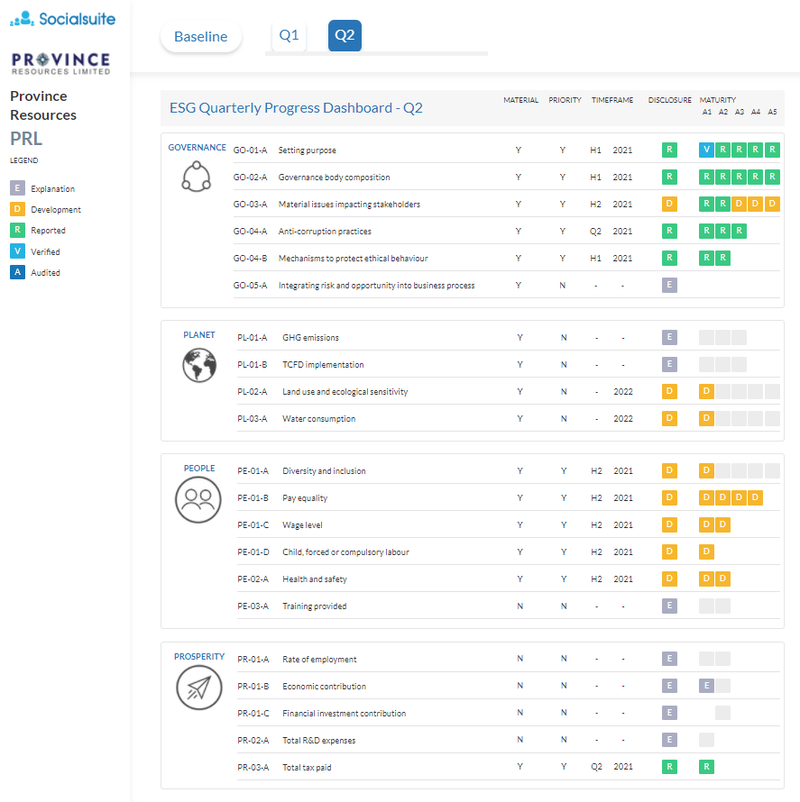Click the GO-03-A code
The height and width of the screenshot is (802, 800).
250,205
